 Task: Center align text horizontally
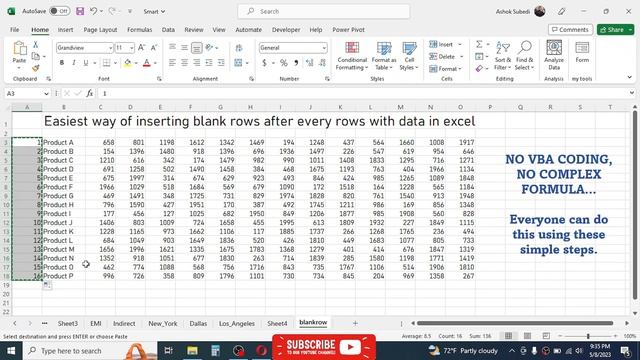pos(184,63)
